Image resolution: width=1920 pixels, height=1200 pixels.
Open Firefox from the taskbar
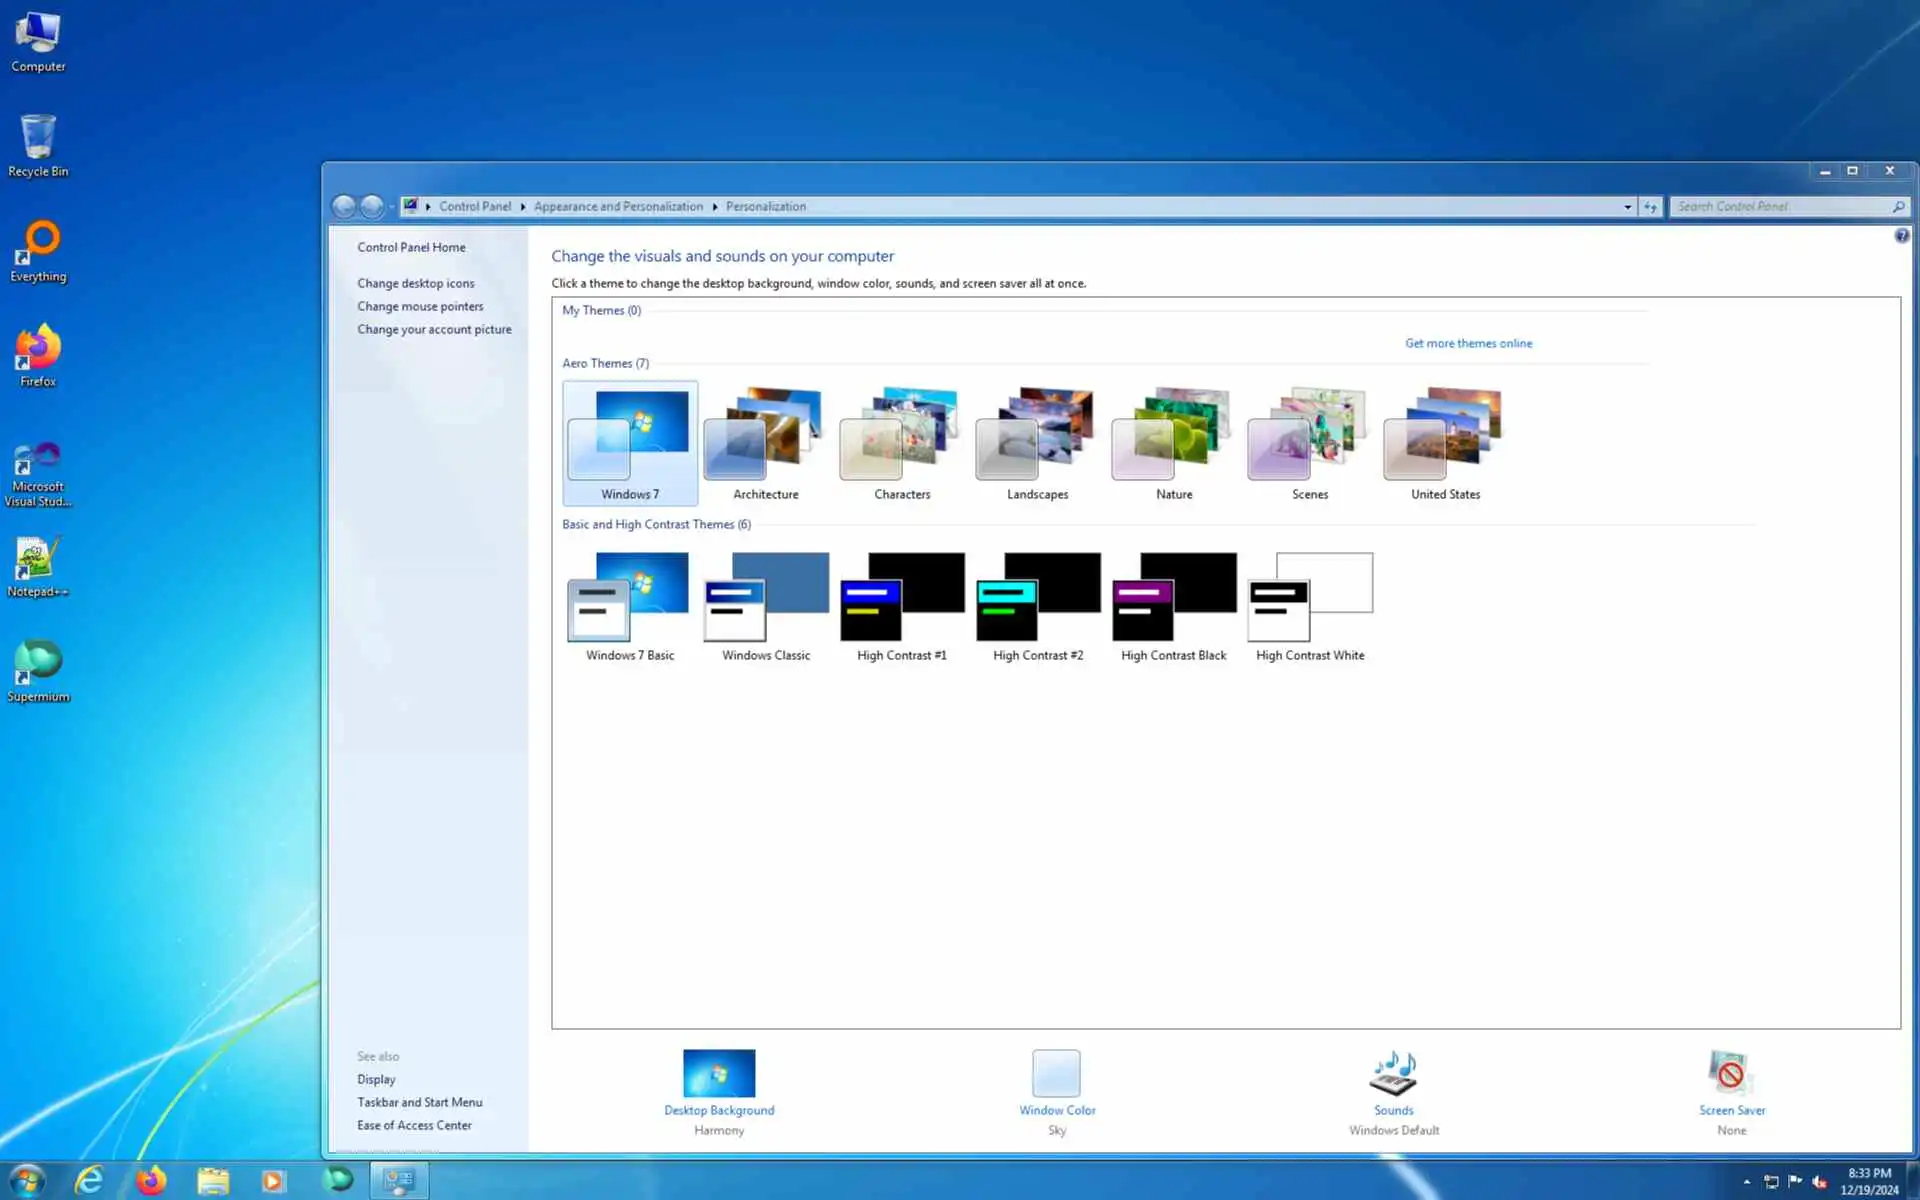coord(151,1181)
